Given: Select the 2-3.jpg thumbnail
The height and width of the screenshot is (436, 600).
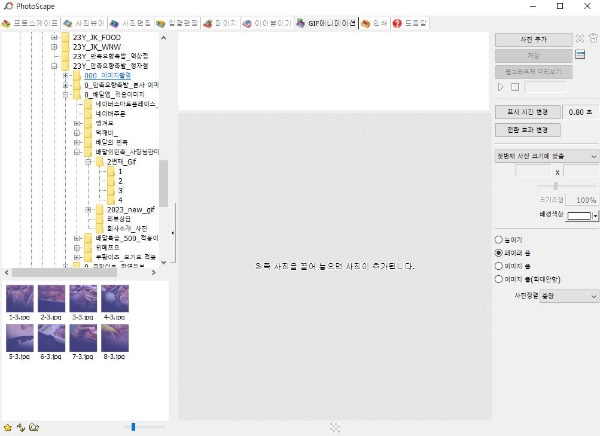Looking at the screenshot, I should pyautogui.click(x=51, y=299).
